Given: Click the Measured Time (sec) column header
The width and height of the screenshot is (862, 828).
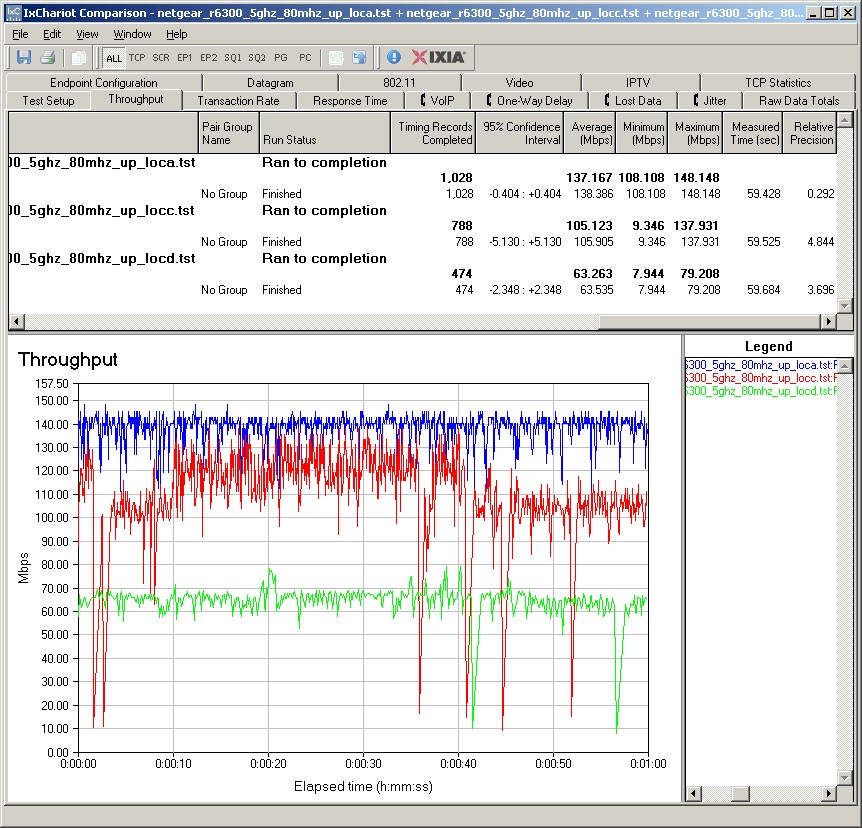Looking at the screenshot, I should (x=753, y=133).
